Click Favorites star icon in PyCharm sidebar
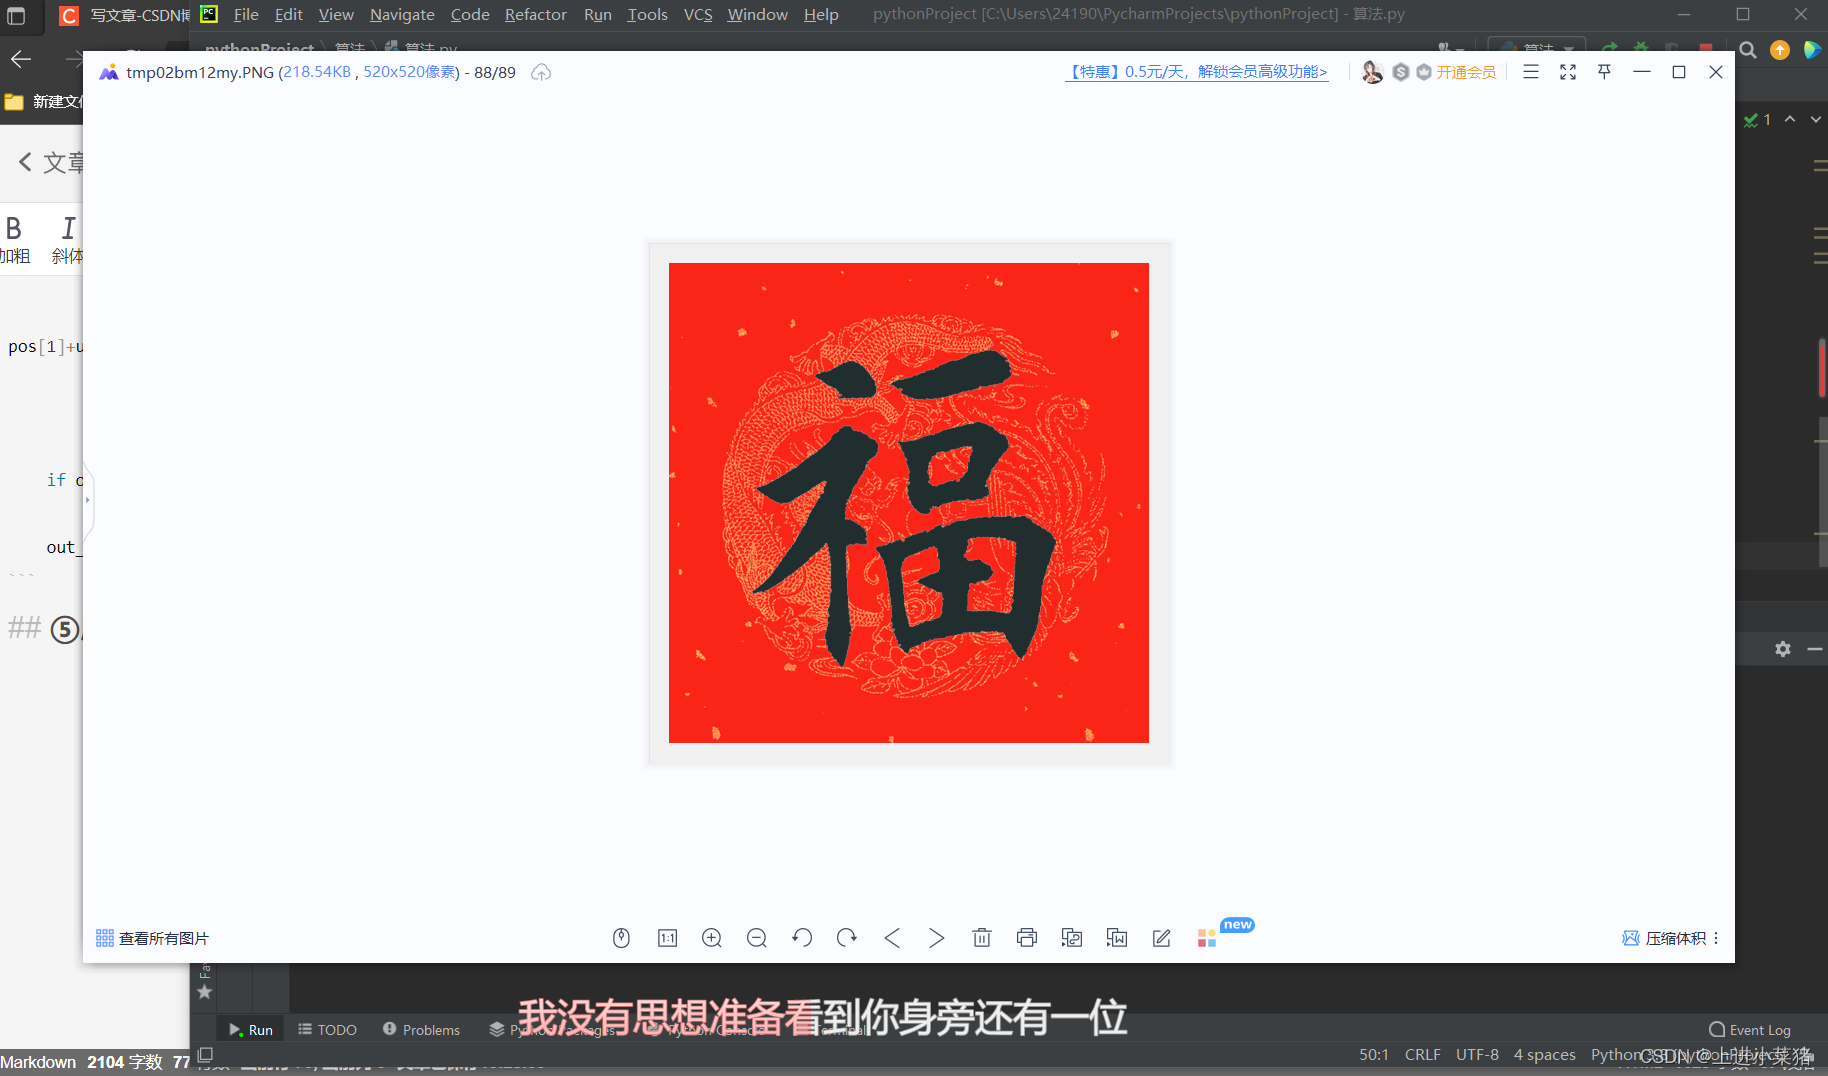The height and width of the screenshot is (1076, 1828). 205,992
